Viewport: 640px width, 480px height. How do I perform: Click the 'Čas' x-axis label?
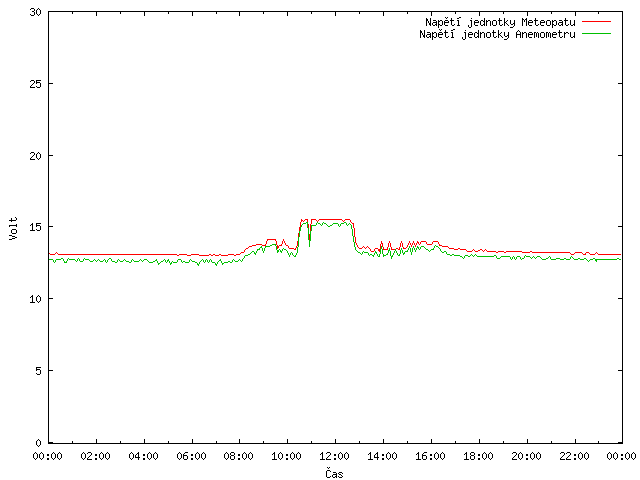tap(334, 473)
